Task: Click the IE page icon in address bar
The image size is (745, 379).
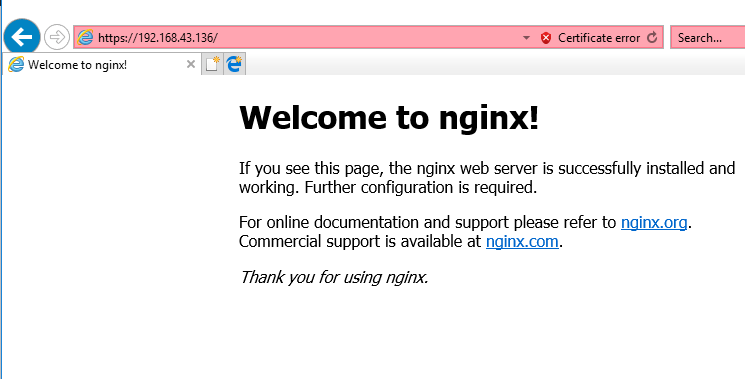Action: pos(85,38)
